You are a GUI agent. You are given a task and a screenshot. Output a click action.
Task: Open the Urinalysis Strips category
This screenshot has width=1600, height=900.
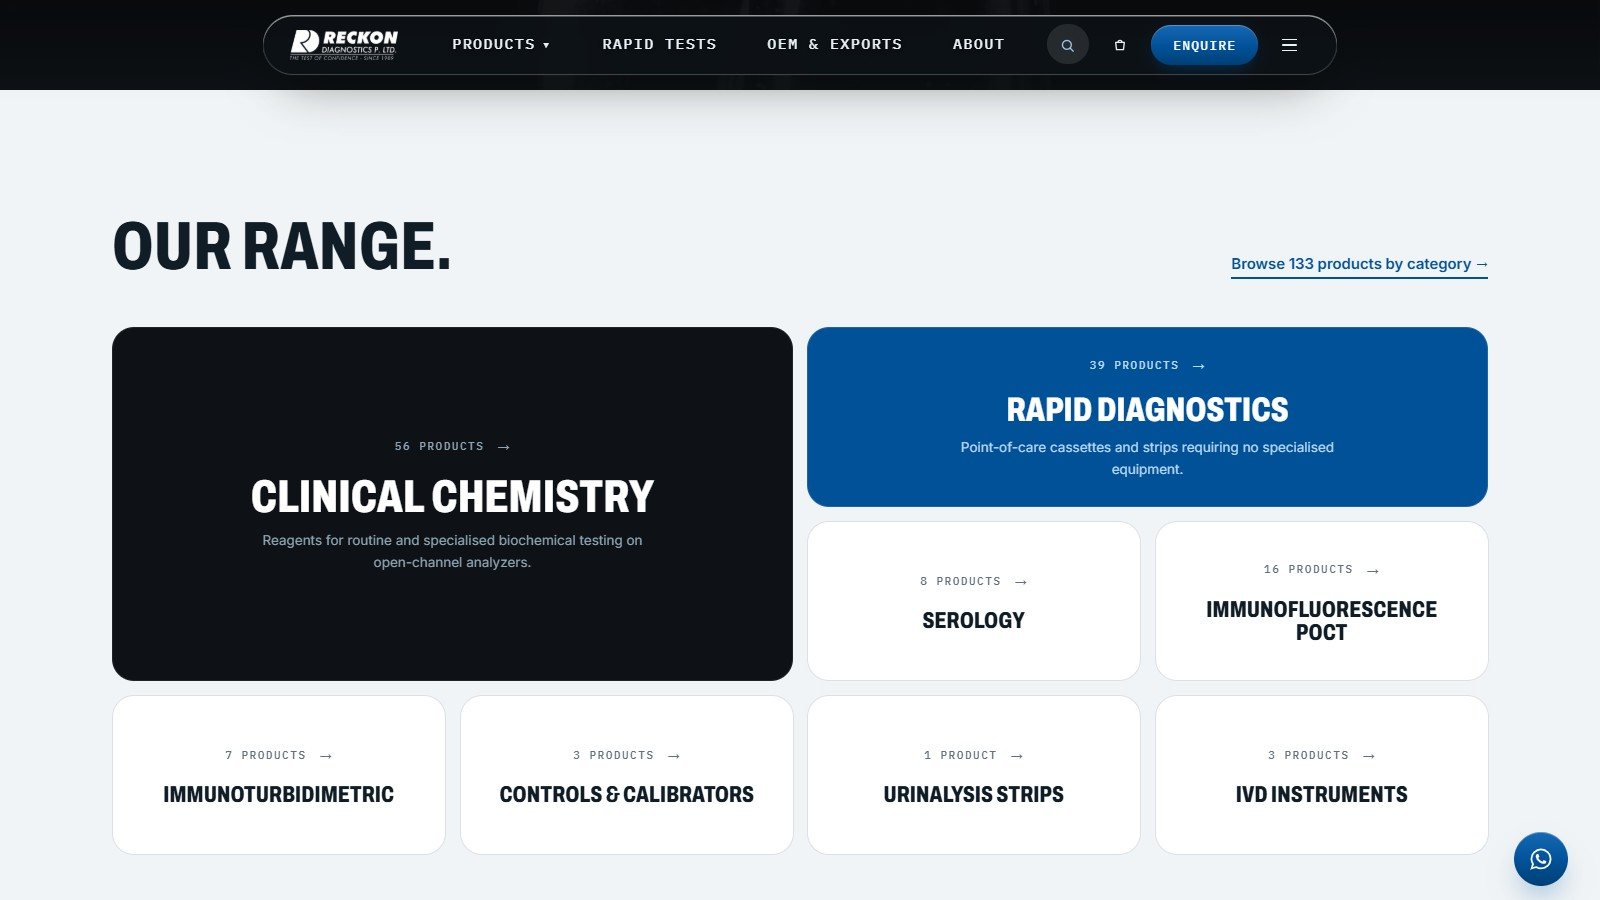coord(973,775)
